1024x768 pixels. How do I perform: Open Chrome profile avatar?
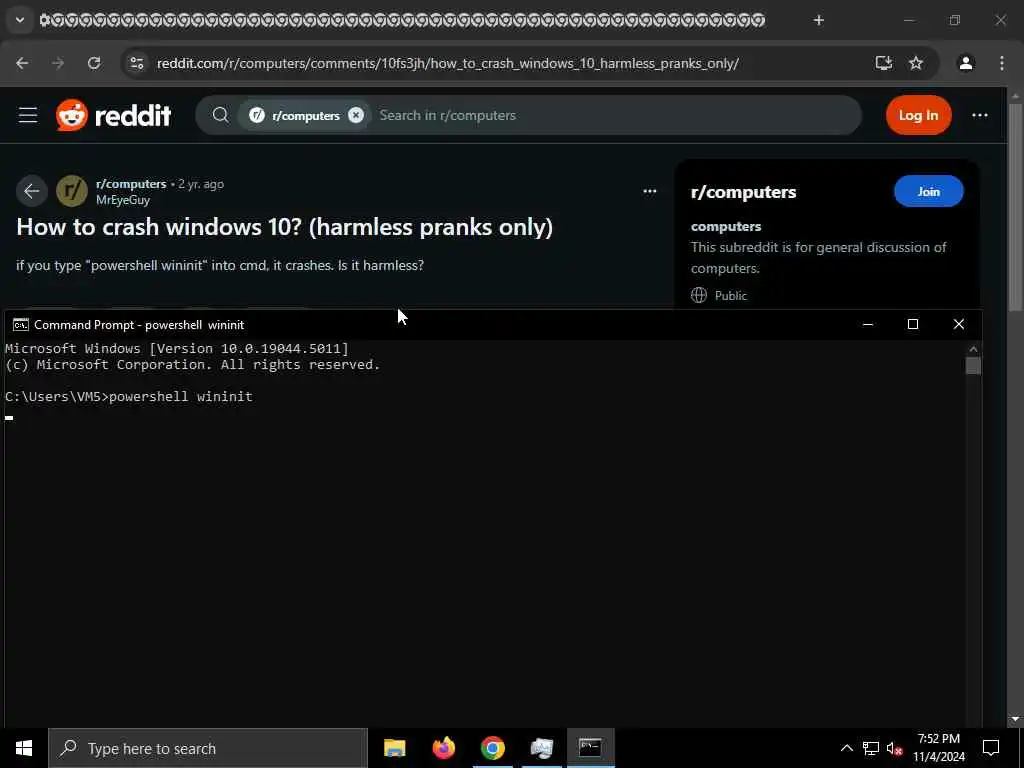pyautogui.click(x=965, y=63)
